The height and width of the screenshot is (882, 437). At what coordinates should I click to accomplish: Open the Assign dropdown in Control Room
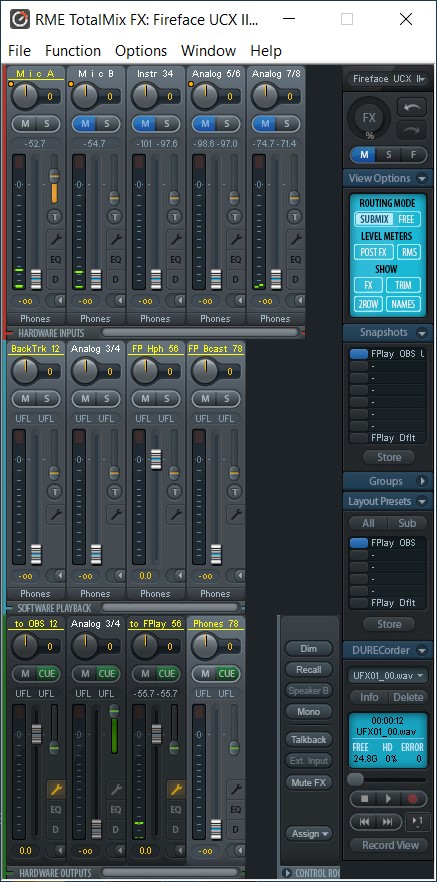pyautogui.click(x=309, y=834)
